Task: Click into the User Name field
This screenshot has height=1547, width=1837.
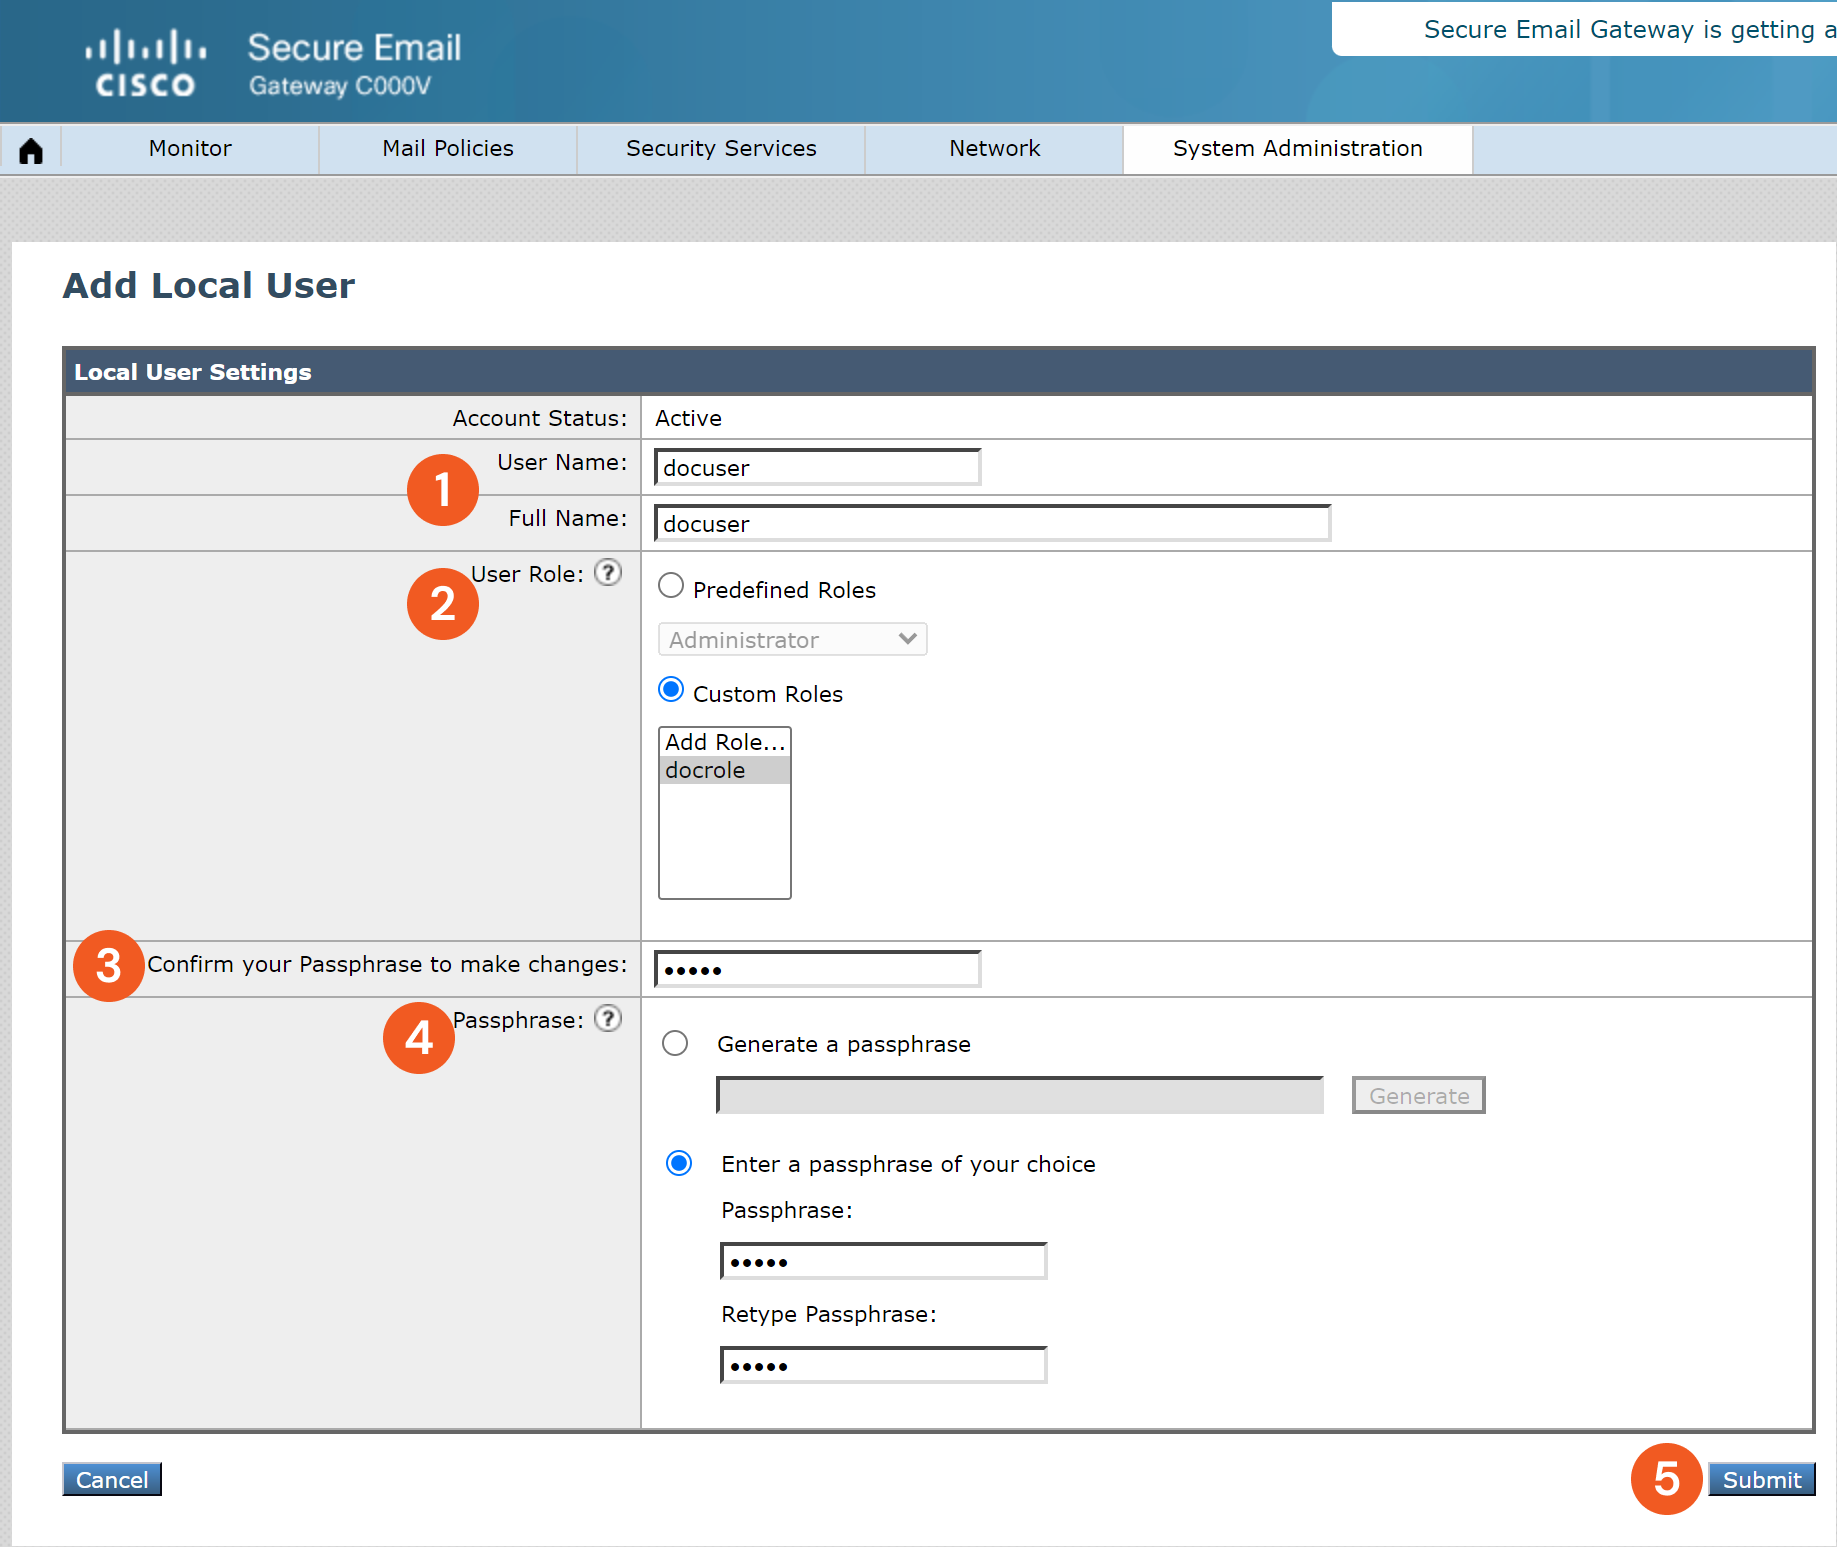Action: click(817, 468)
